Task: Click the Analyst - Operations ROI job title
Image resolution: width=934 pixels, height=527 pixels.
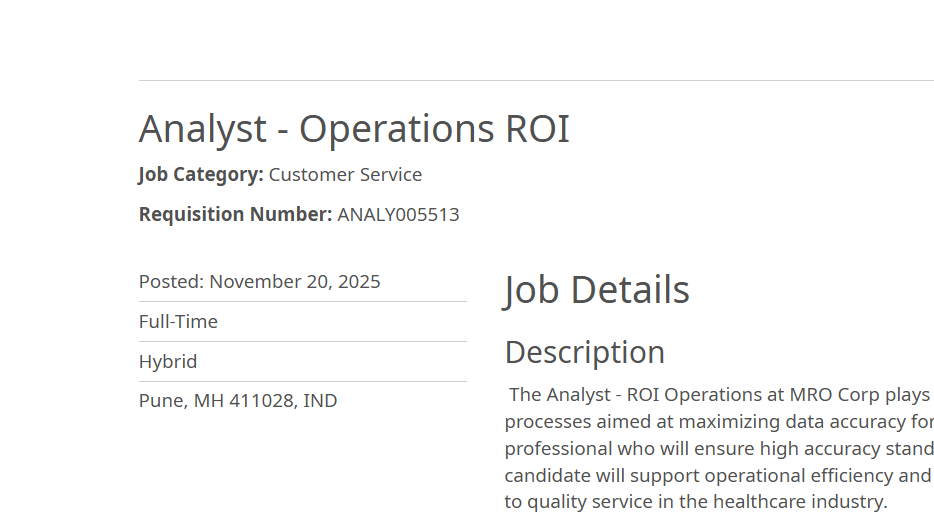Action: tap(354, 130)
